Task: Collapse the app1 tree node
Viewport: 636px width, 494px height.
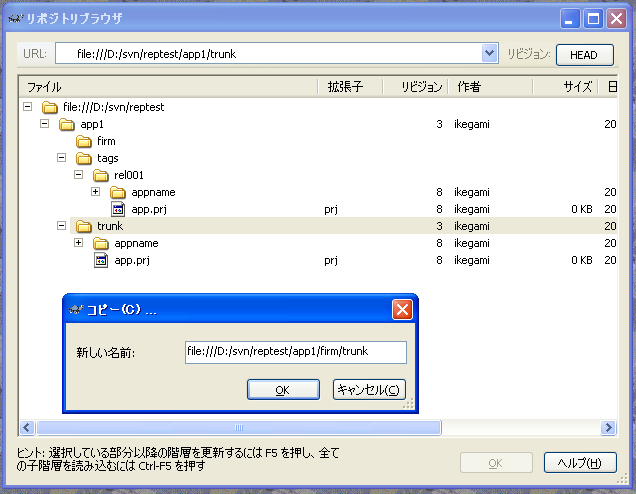Action: click(x=45, y=124)
